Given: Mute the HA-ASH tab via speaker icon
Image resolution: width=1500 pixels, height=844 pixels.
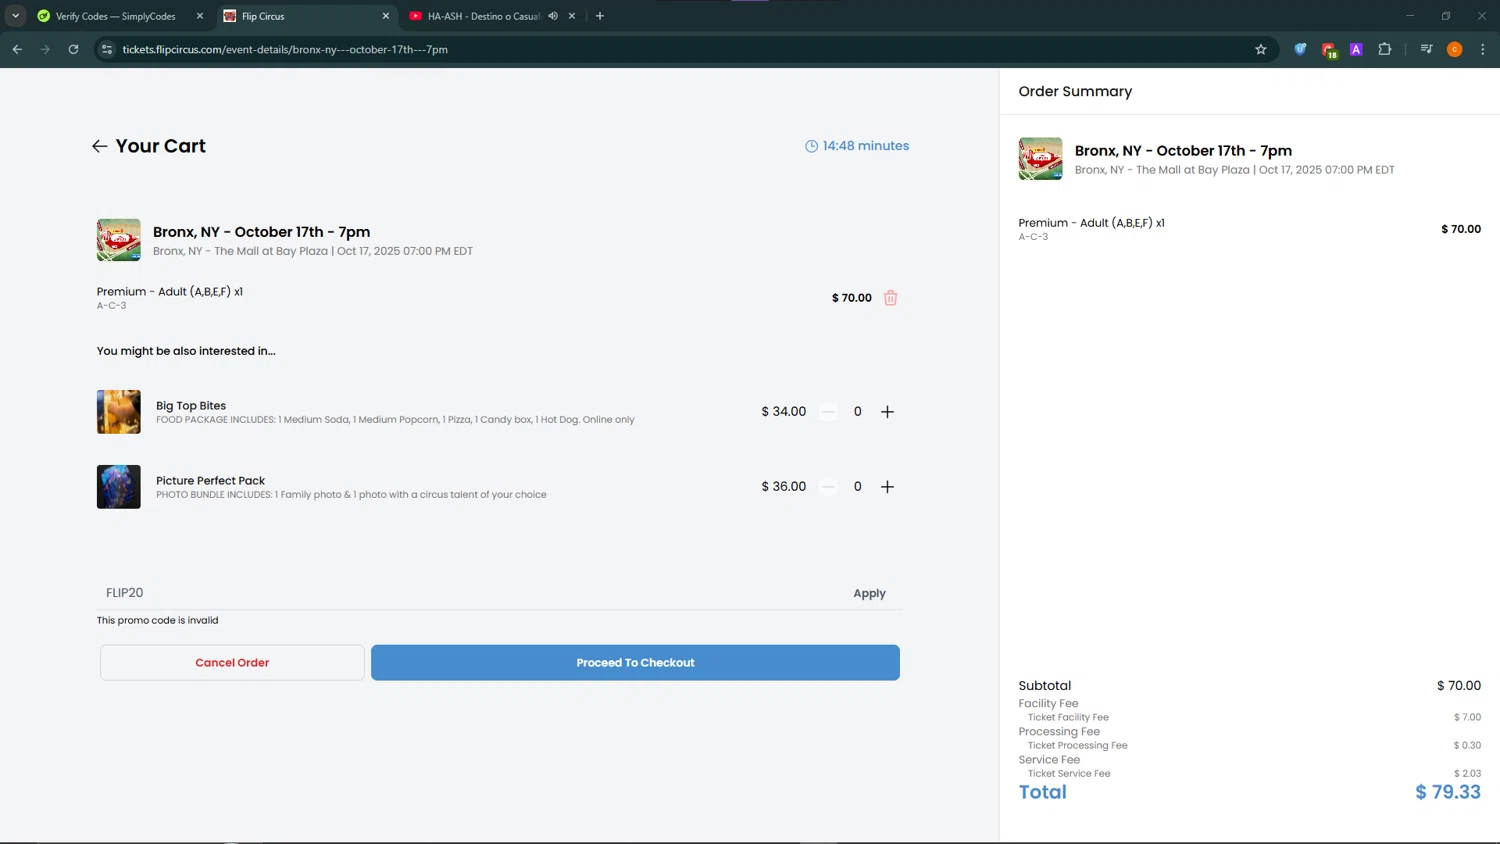Looking at the screenshot, I should pyautogui.click(x=553, y=16).
